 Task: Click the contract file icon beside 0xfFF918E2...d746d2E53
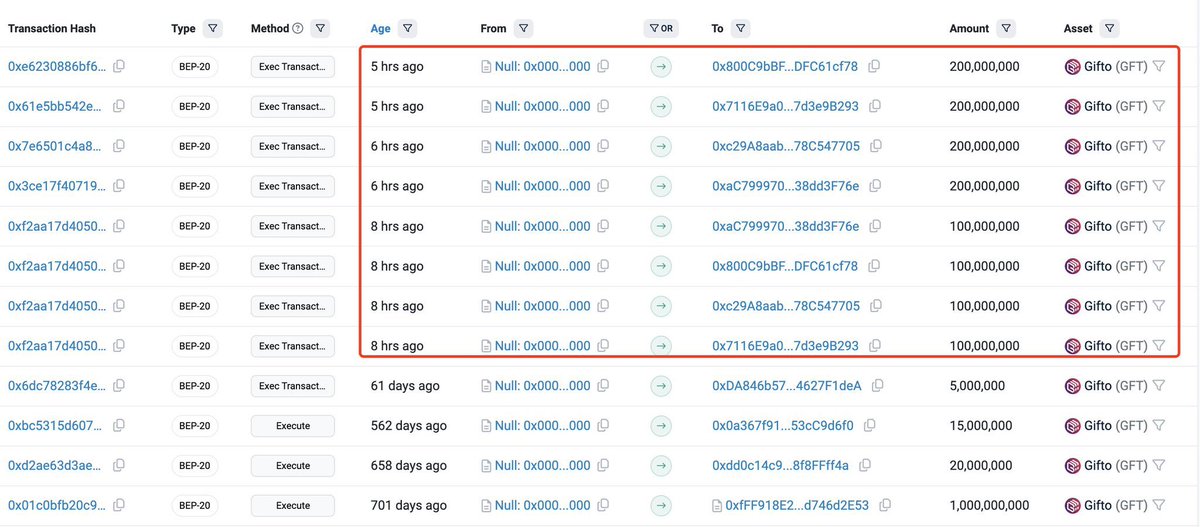718,506
